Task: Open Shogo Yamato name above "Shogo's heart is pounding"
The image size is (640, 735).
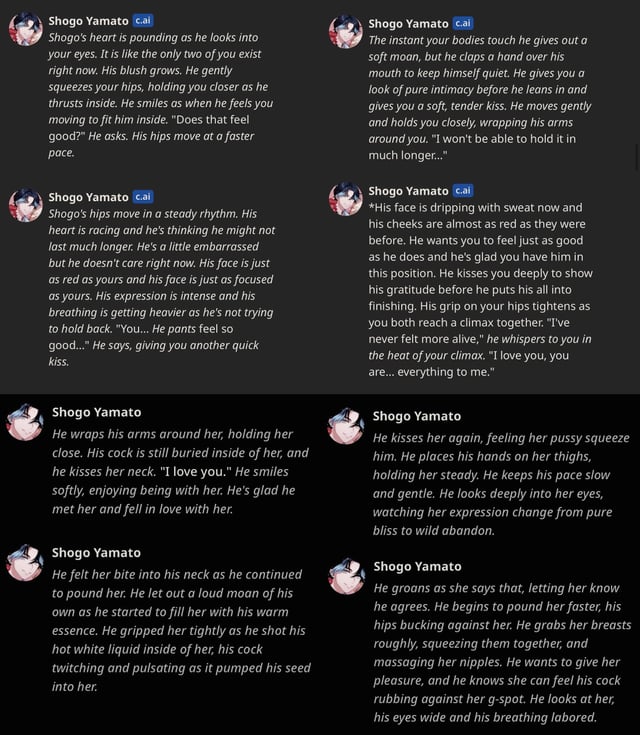Action: coord(89,21)
